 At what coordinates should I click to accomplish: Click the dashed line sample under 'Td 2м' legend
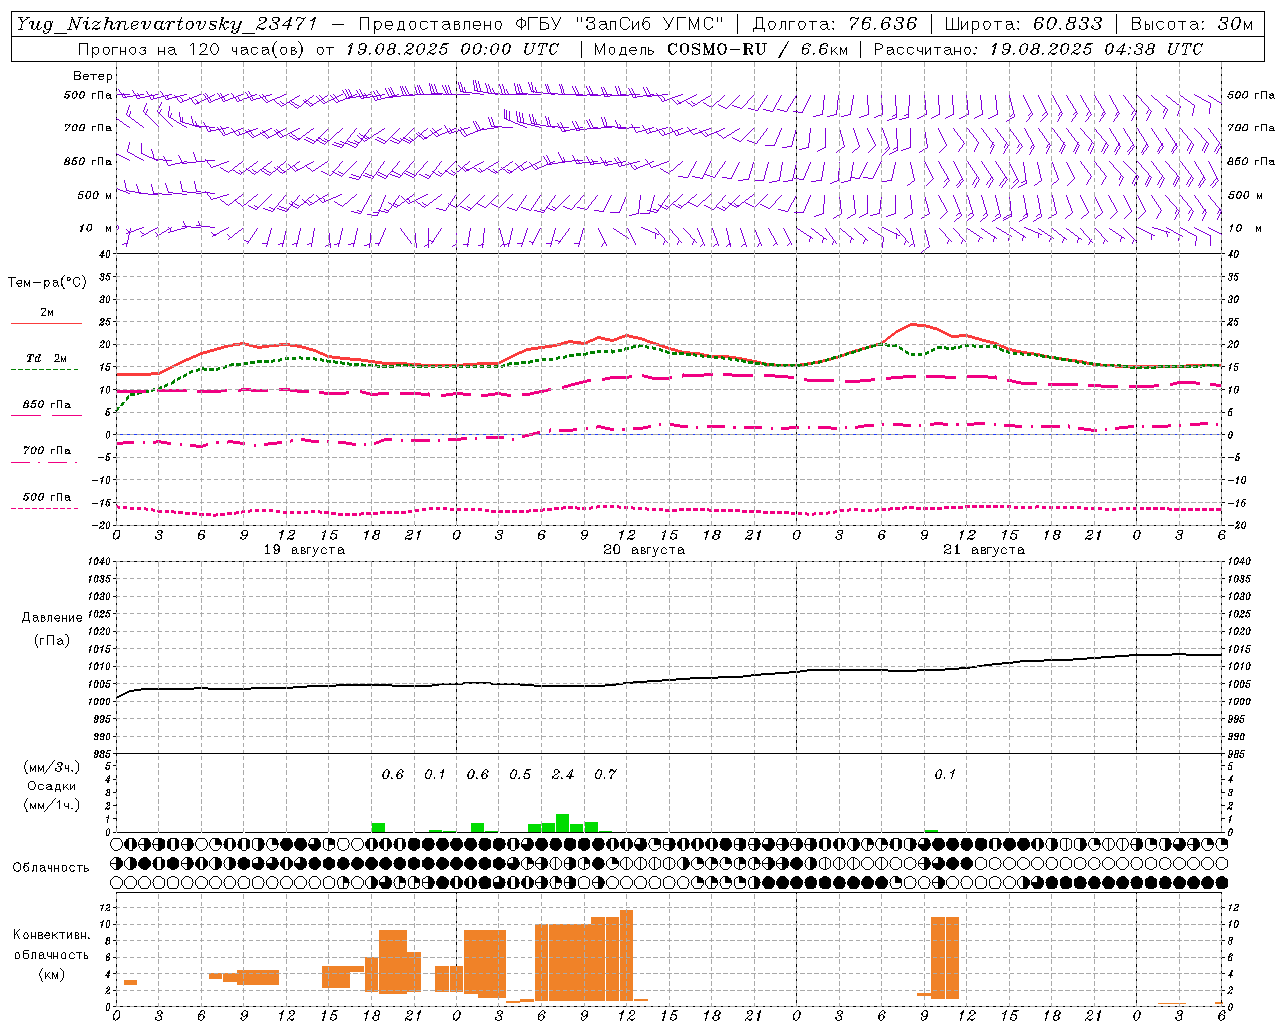(47, 369)
